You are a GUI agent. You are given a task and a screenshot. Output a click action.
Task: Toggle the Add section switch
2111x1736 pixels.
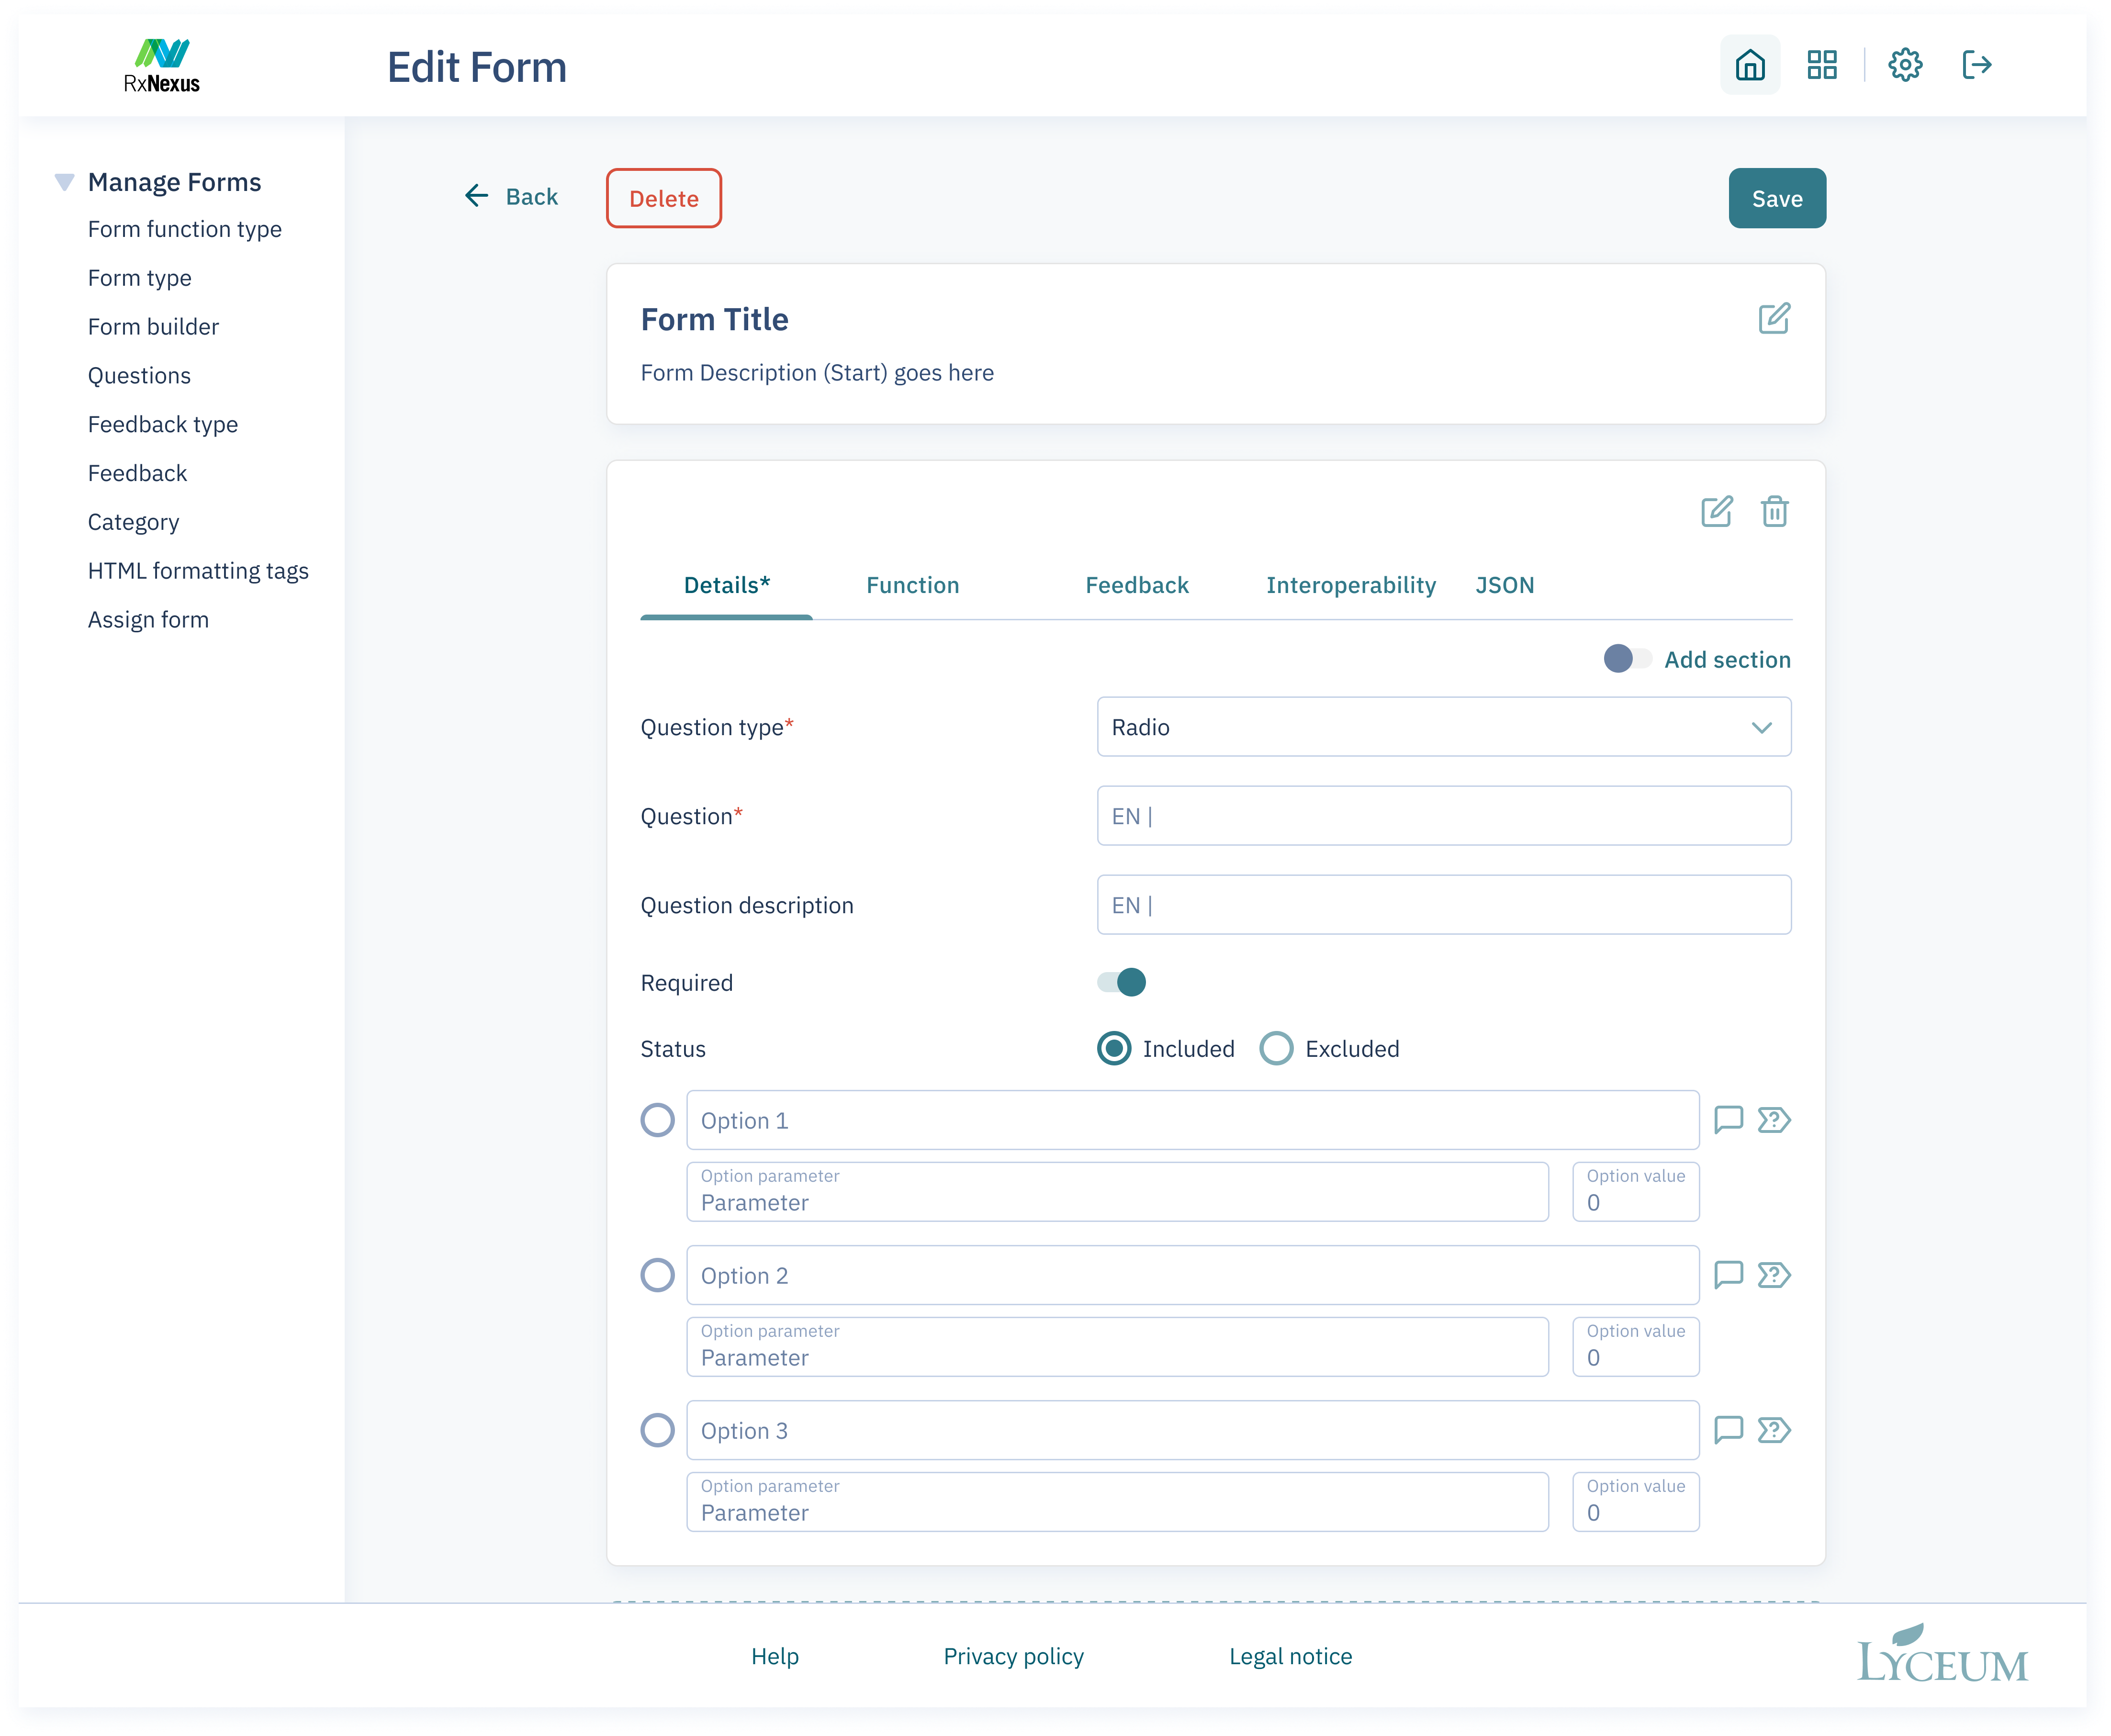(1626, 659)
